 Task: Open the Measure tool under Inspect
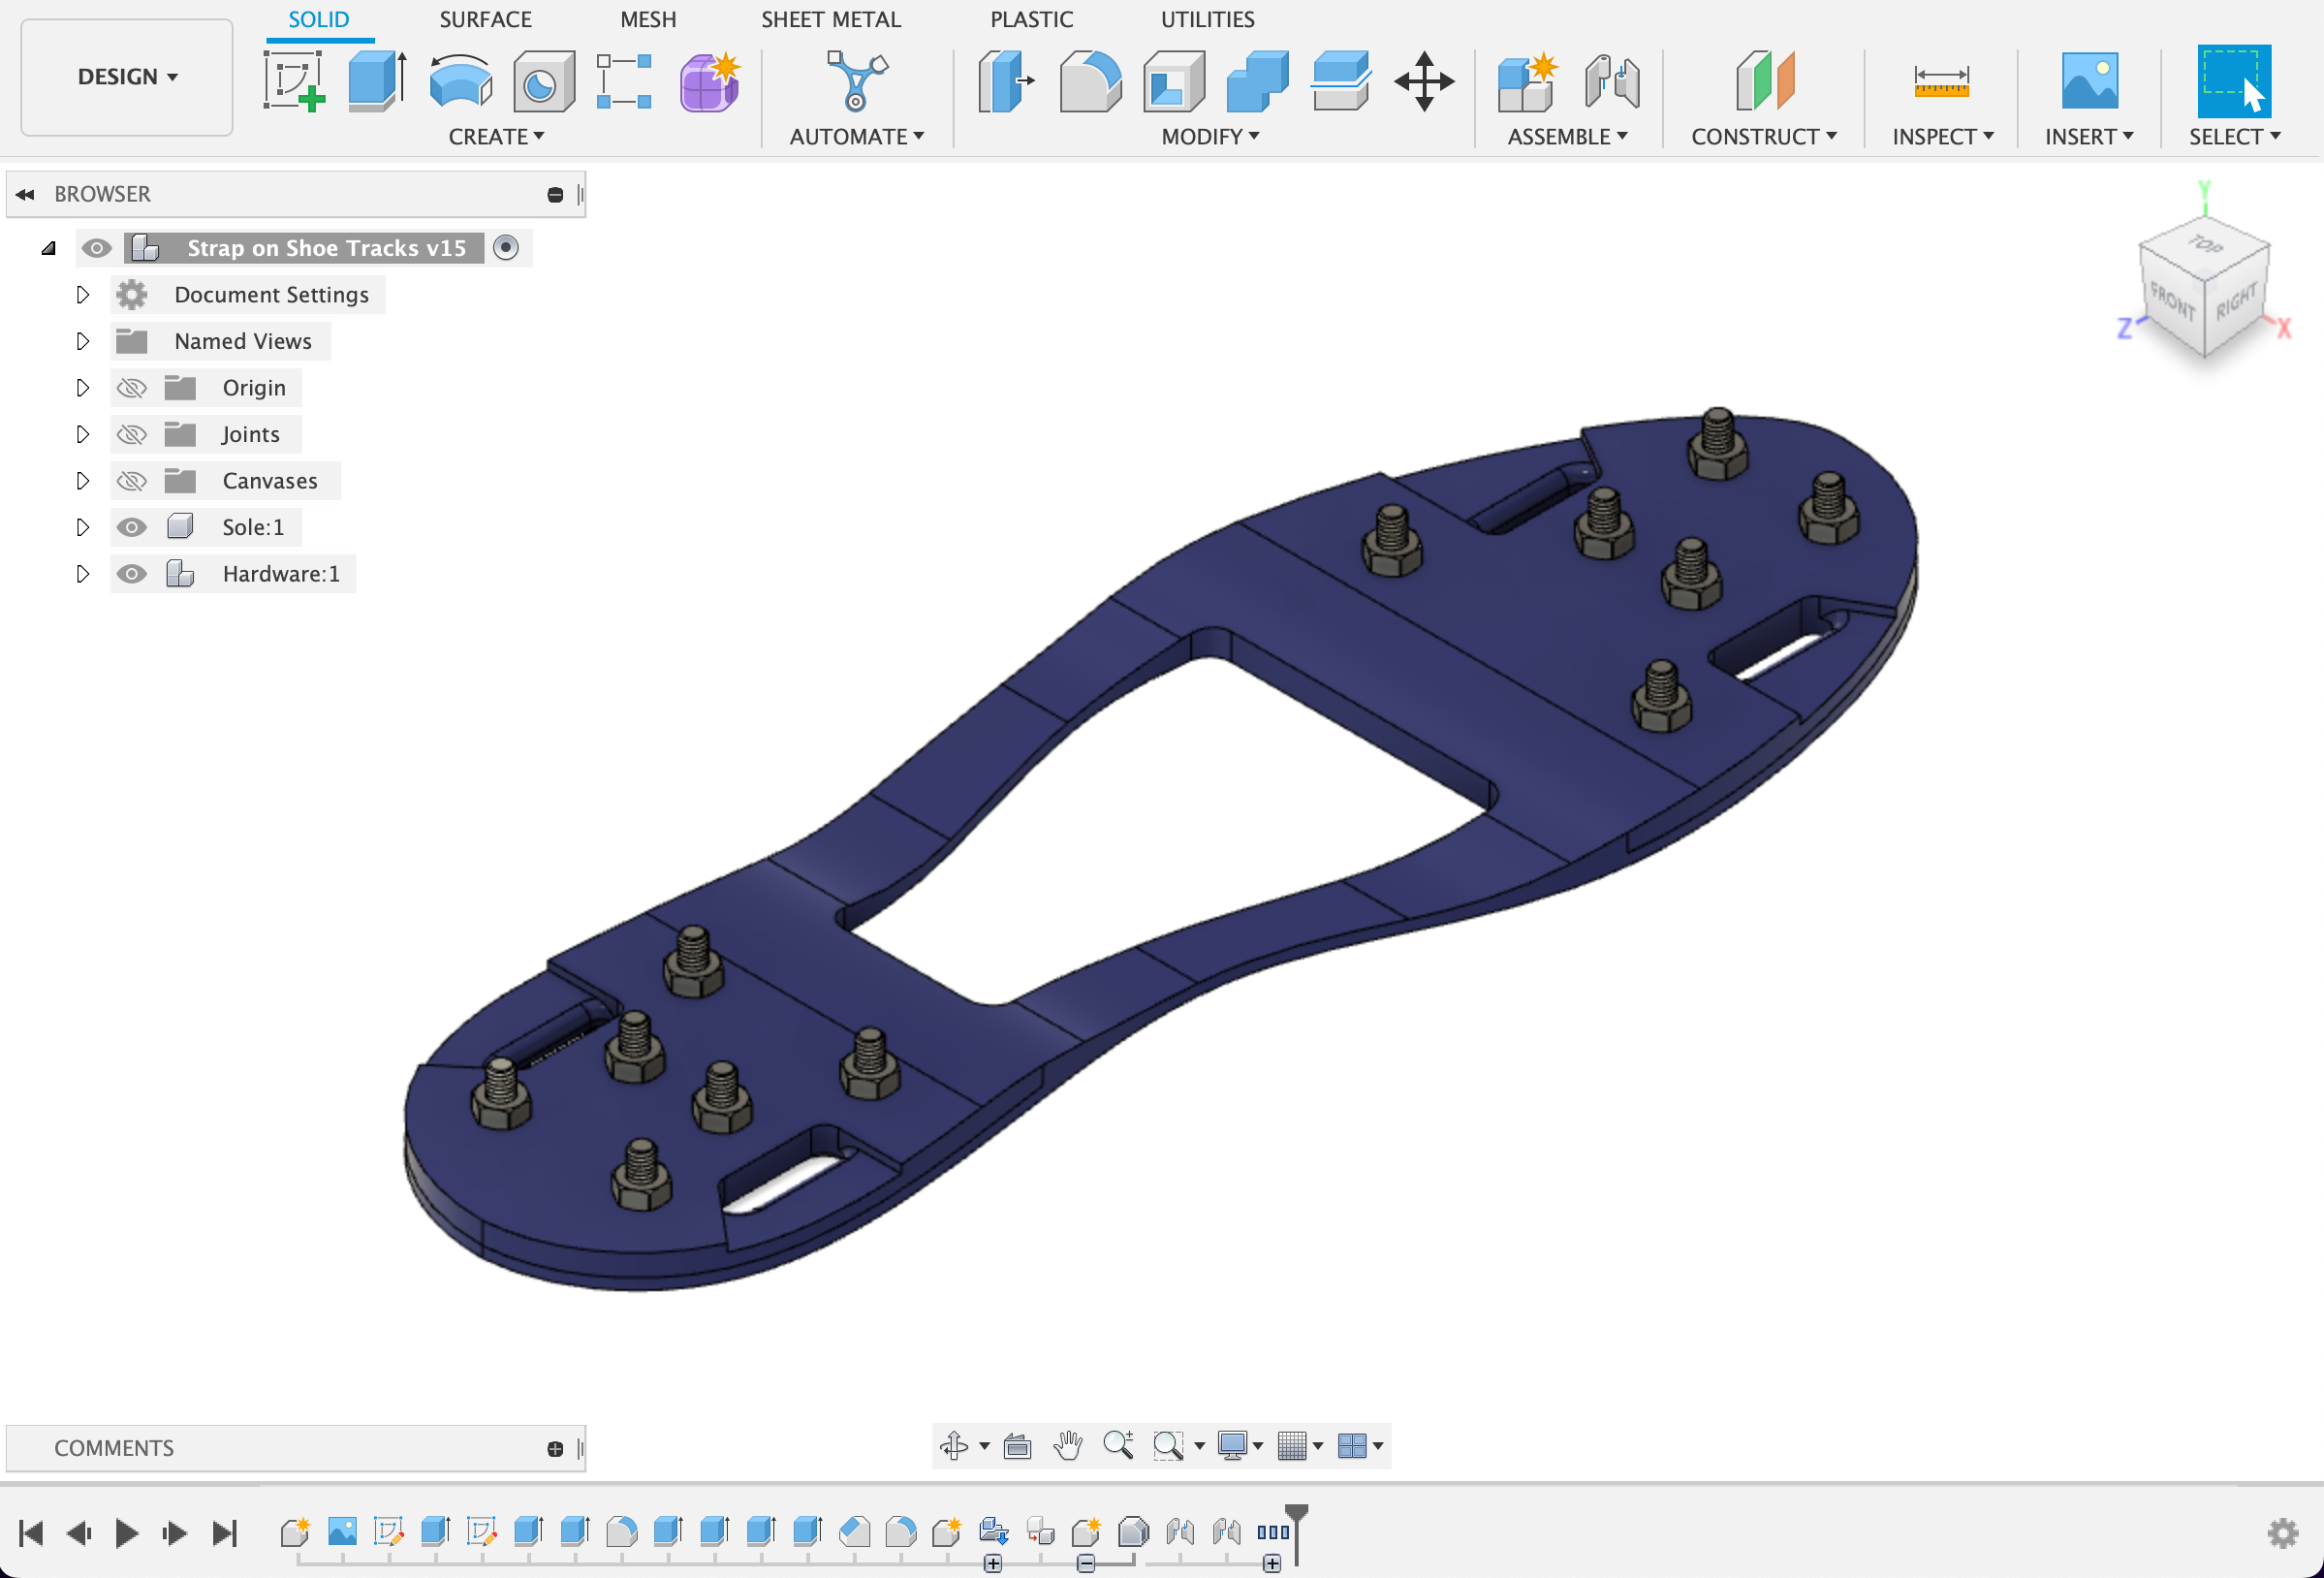point(1941,82)
